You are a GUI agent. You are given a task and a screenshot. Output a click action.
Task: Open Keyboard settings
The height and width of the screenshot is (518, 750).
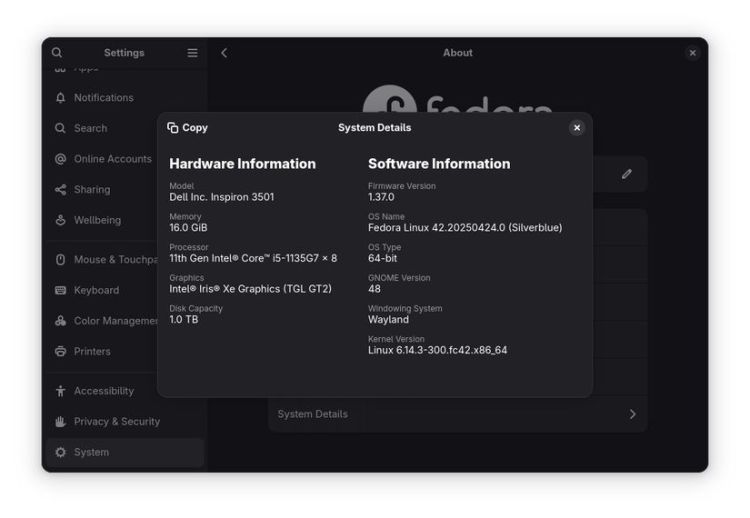pyautogui.click(x=96, y=291)
